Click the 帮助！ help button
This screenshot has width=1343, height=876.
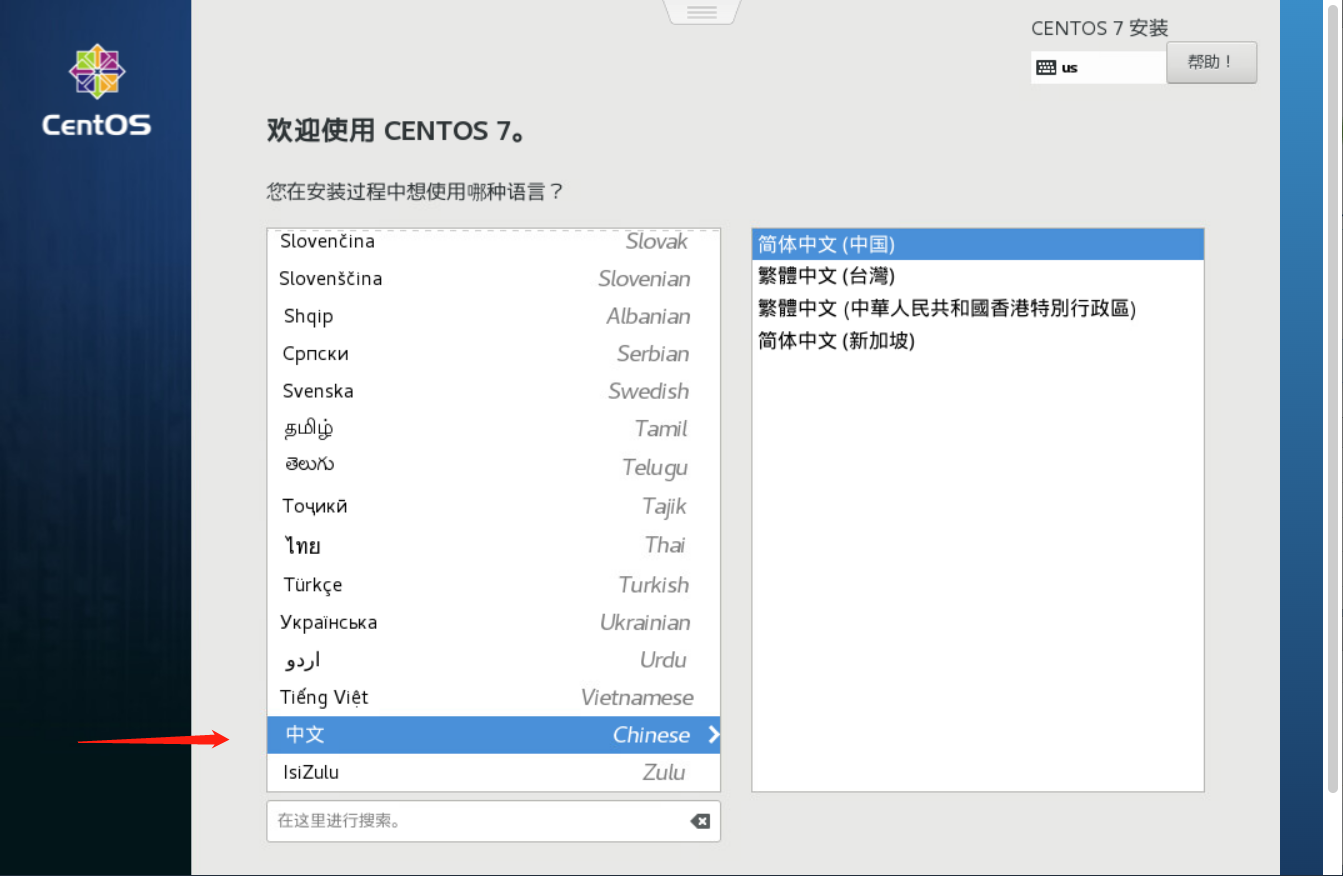click(1211, 62)
